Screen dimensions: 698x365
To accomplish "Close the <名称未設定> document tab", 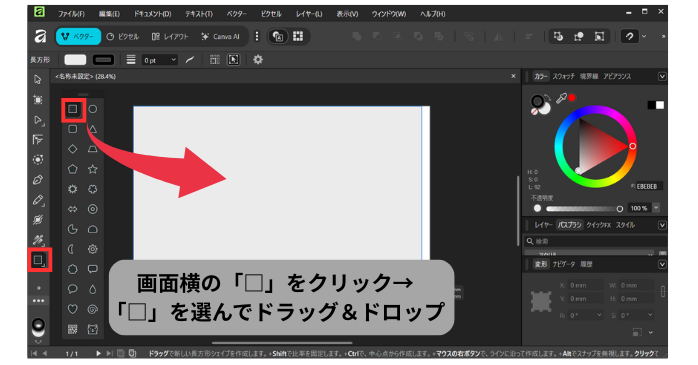I will click(x=513, y=77).
